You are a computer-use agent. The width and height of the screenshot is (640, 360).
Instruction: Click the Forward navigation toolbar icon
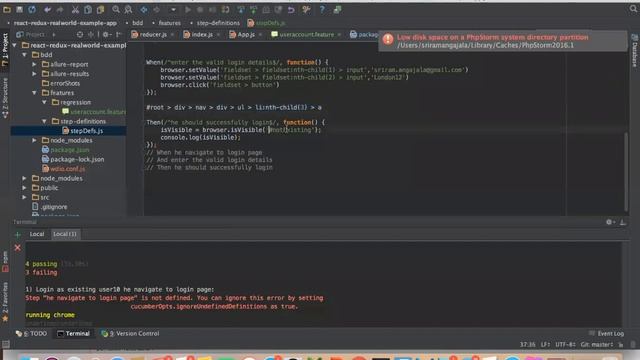pos(156,9)
